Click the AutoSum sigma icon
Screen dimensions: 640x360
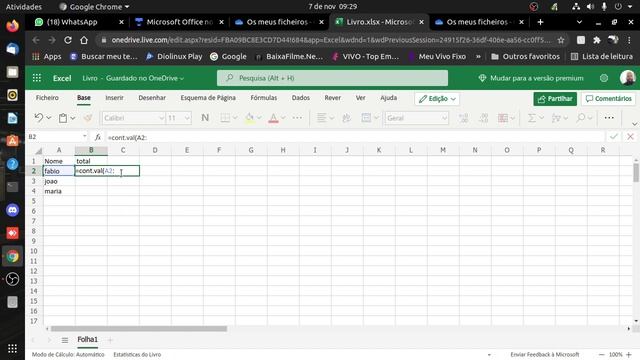(x=531, y=118)
